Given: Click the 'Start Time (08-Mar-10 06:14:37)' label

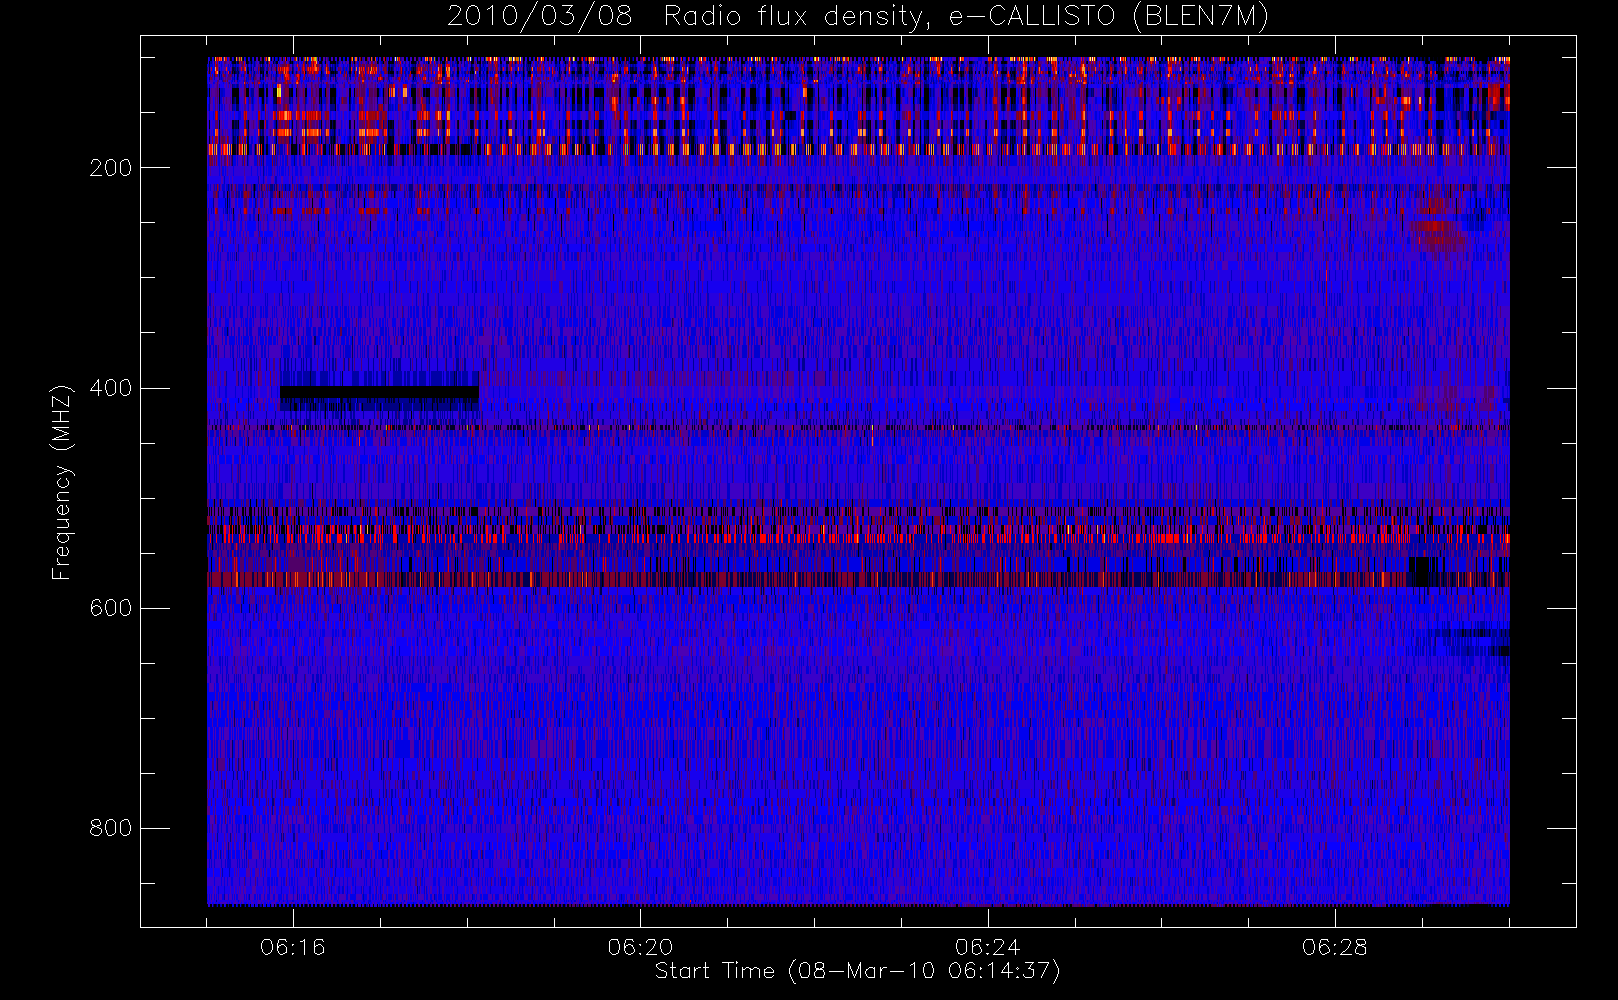Looking at the screenshot, I should [x=857, y=971].
